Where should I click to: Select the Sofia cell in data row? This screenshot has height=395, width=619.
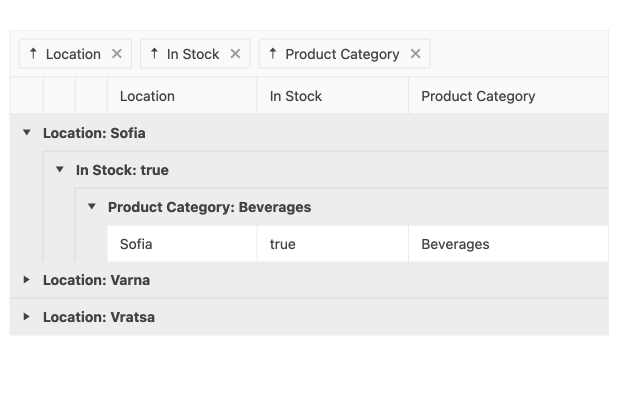(x=182, y=244)
